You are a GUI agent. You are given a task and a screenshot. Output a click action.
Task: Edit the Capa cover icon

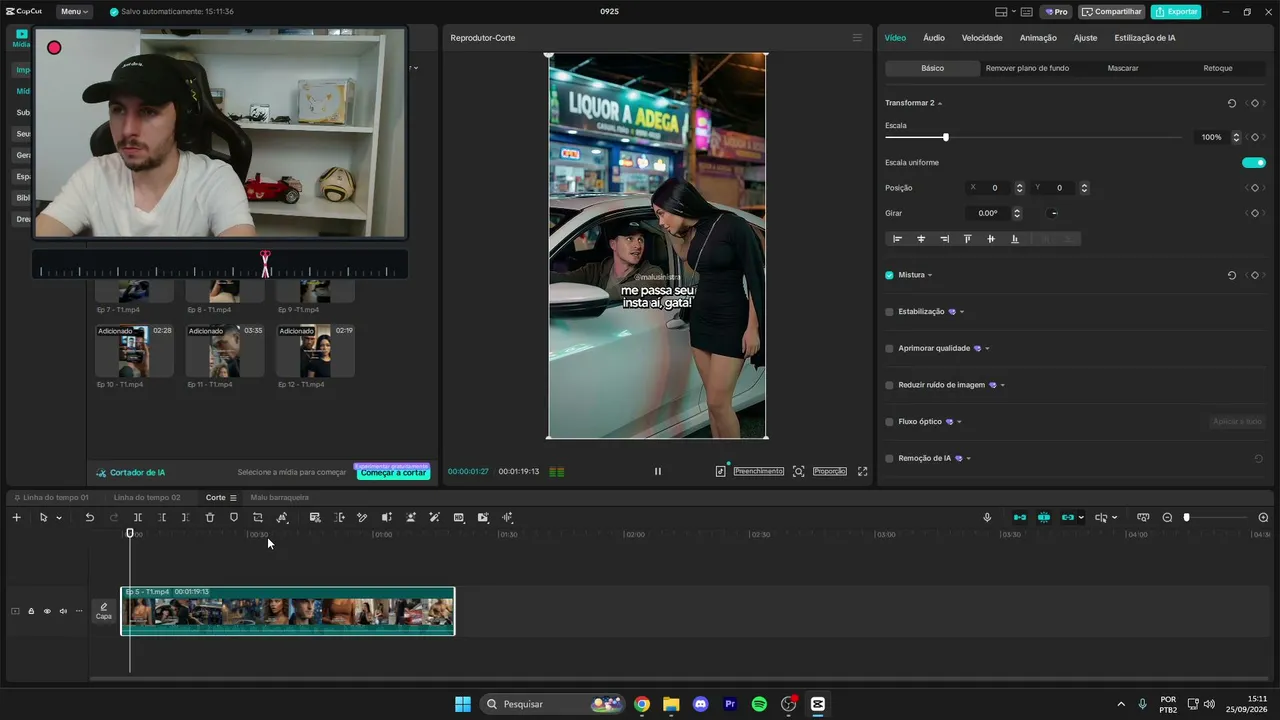click(103, 611)
